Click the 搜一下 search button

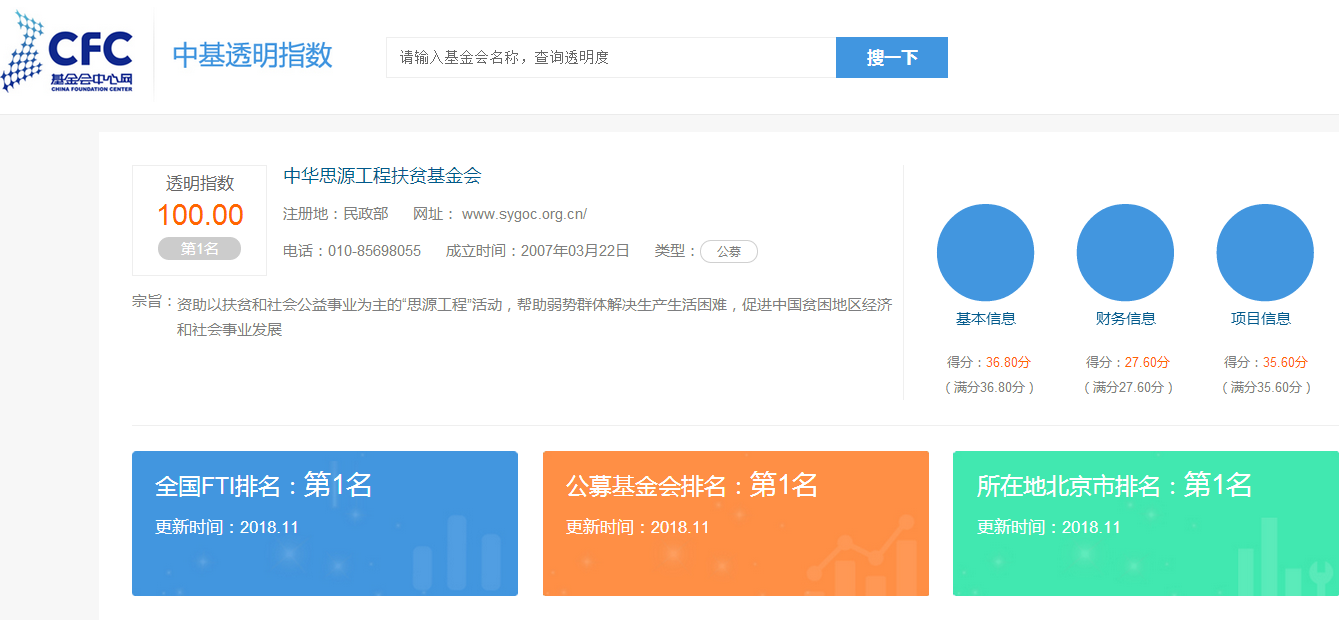tap(892, 57)
